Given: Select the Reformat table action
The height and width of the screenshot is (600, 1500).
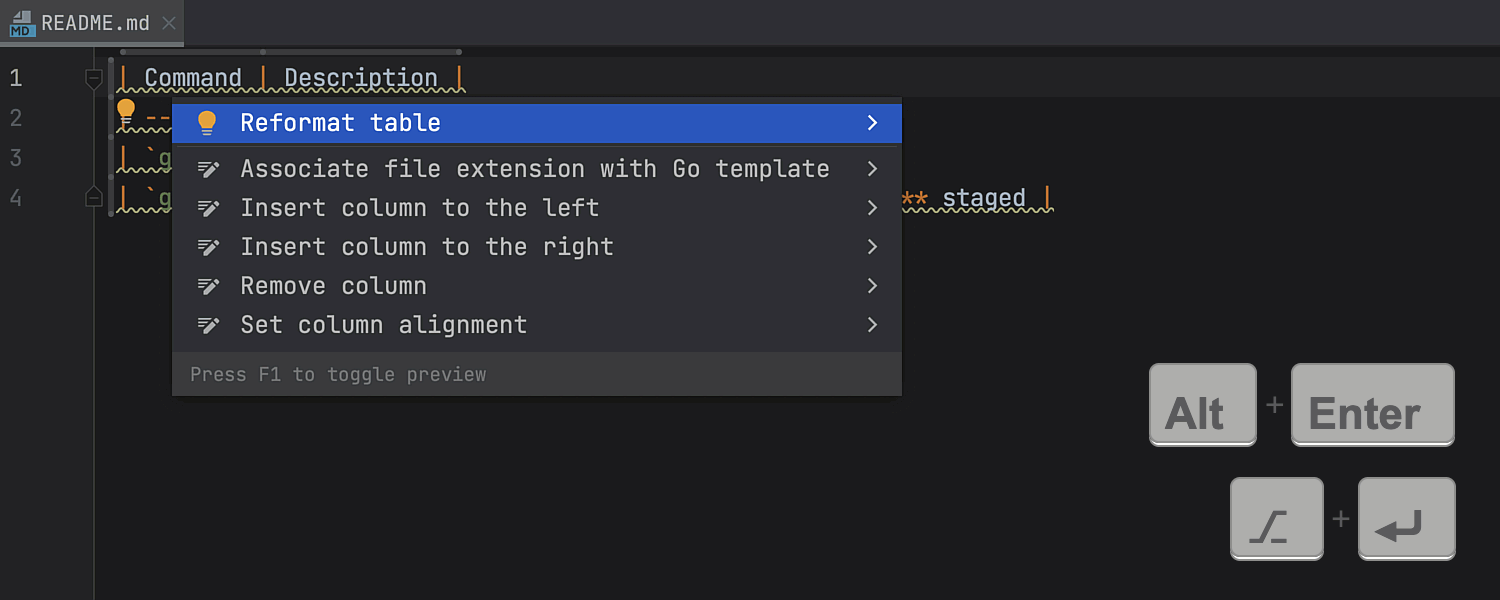Looking at the screenshot, I should 340,123.
